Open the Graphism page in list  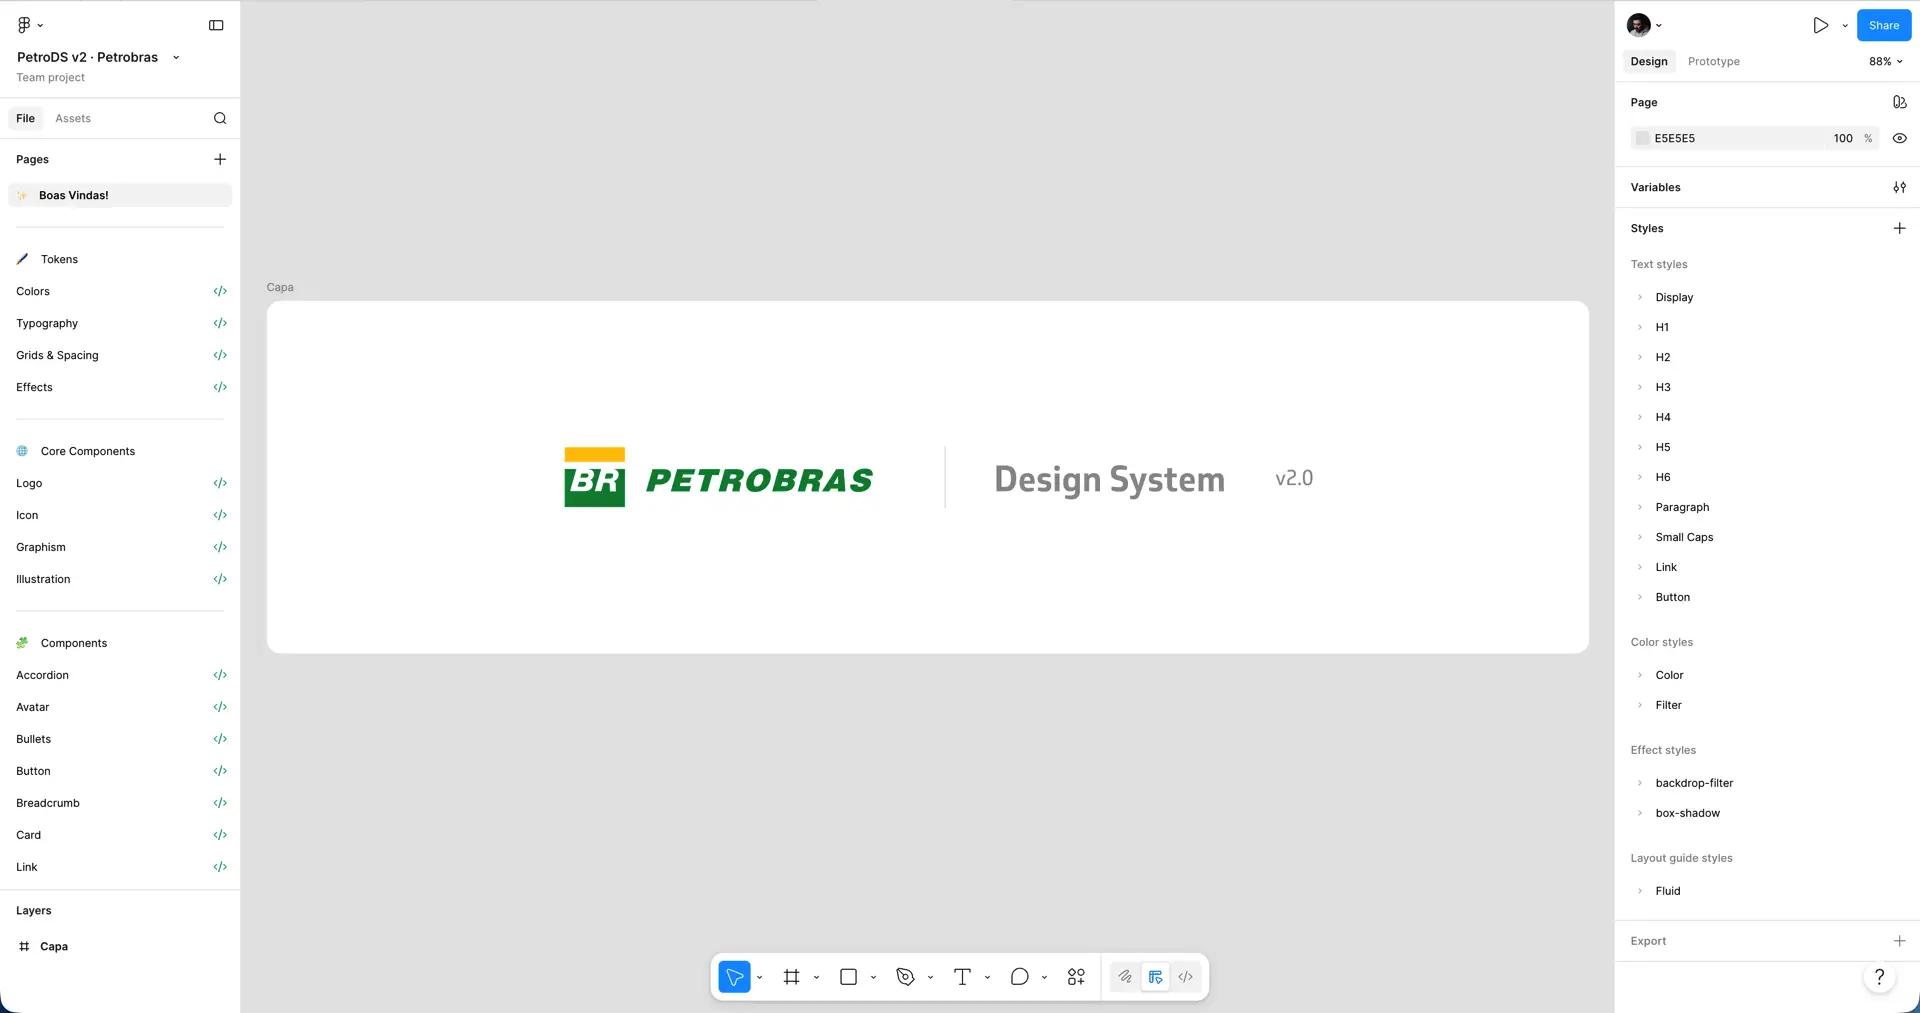click(41, 547)
